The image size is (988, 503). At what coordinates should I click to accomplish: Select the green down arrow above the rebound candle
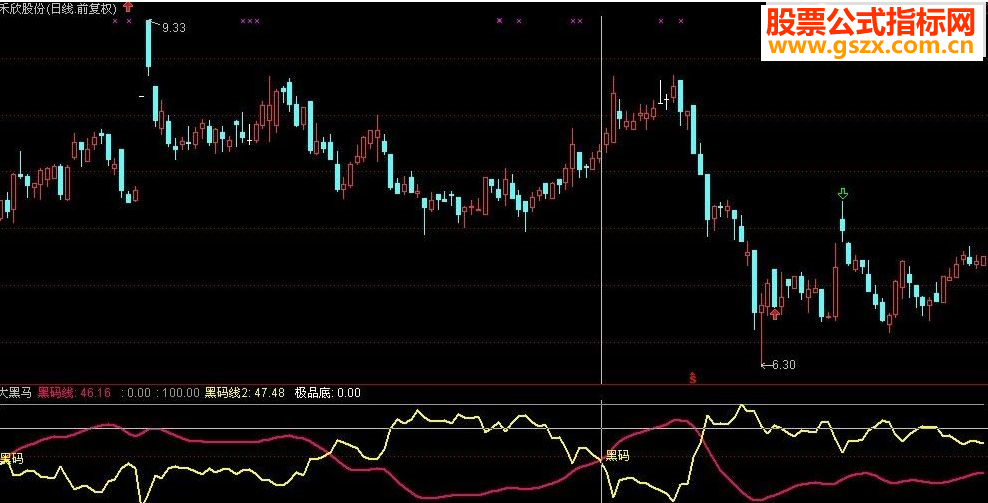click(x=842, y=194)
